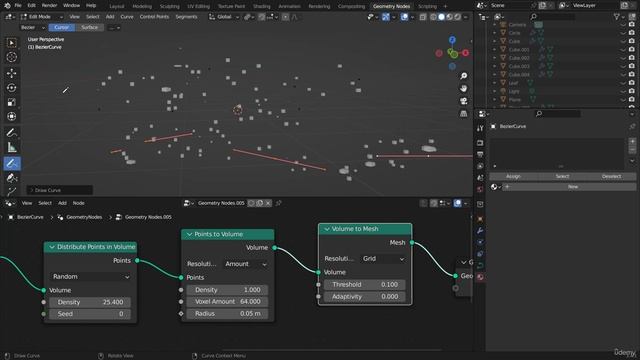Toggle Leaf render visibility camera icon
The width and height of the screenshot is (640, 360).
click(632, 83)
